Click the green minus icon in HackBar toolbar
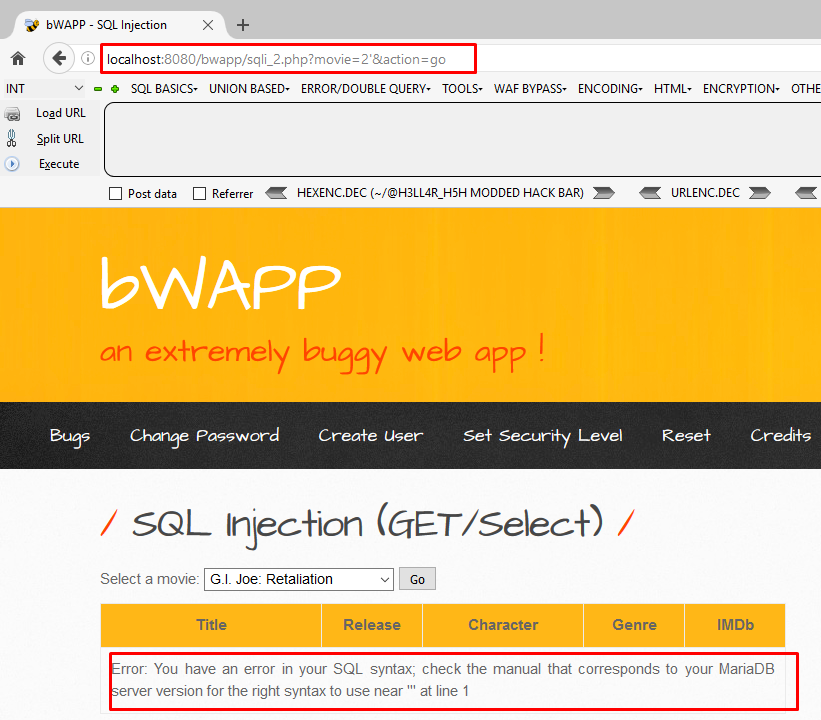Viewport: 821px width, 720px height. pyautogui.click(x=97, y=89)
